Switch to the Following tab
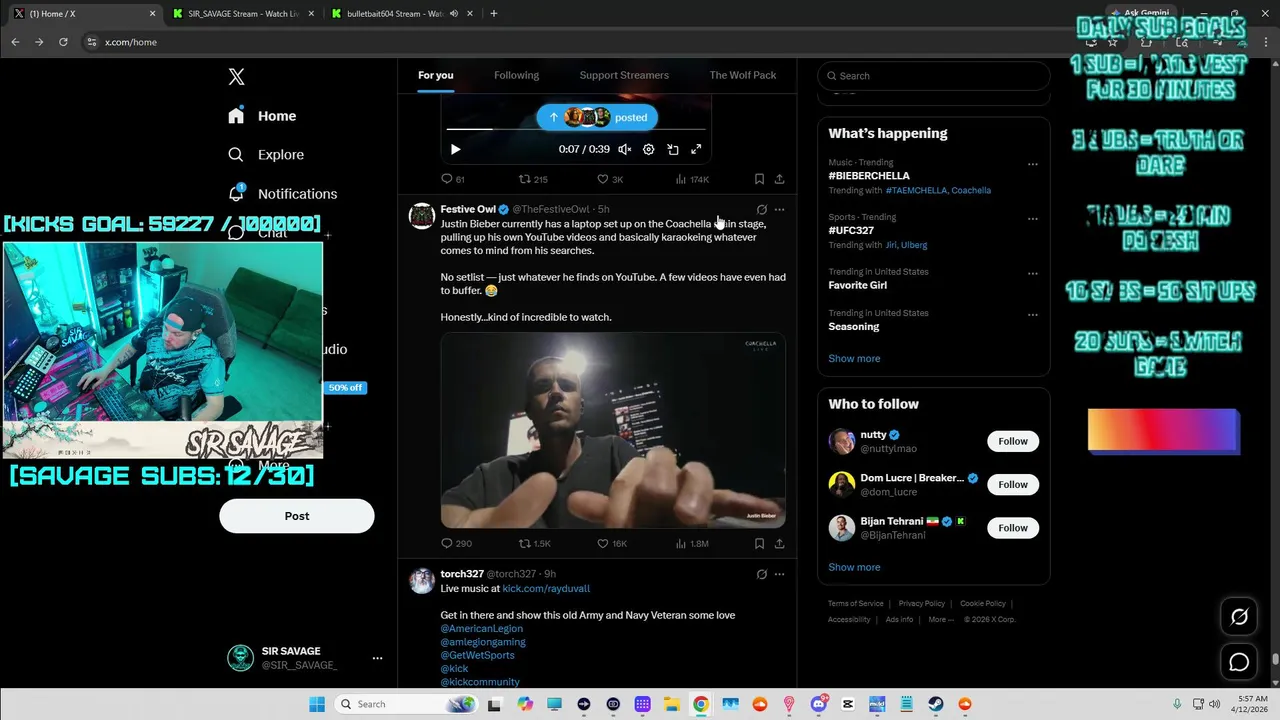Image resolution: width=1280 pixels, height=720 pixels. pyautogui.click(x=516, y=75)
